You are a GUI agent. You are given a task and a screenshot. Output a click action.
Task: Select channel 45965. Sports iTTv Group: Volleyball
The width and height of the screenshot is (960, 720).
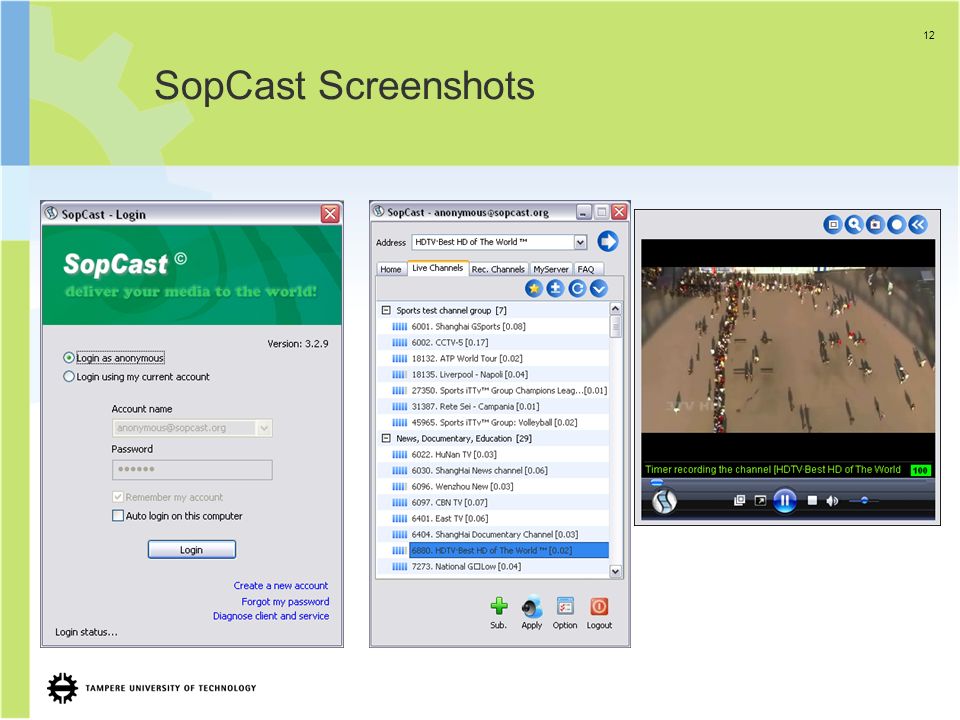pos(493,422)
